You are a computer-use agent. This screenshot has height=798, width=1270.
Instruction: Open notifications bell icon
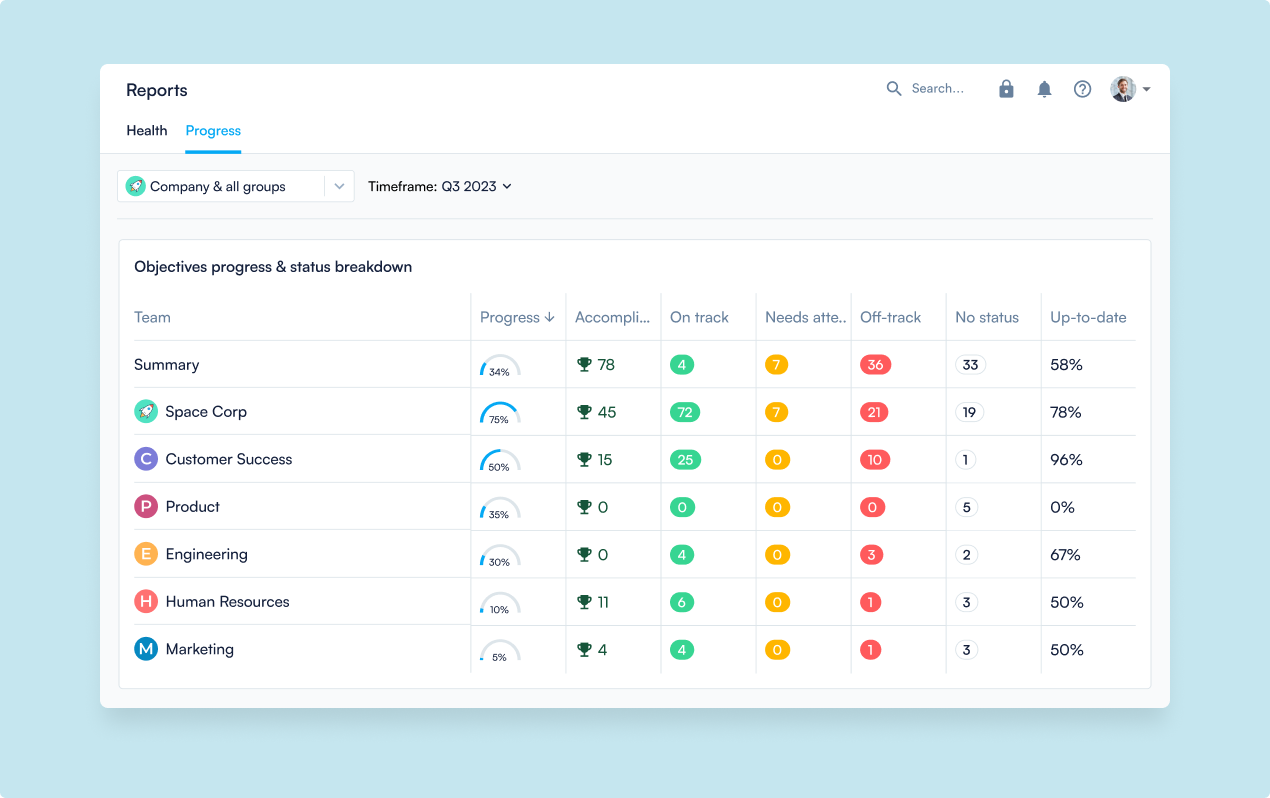tap(1044, 89)
